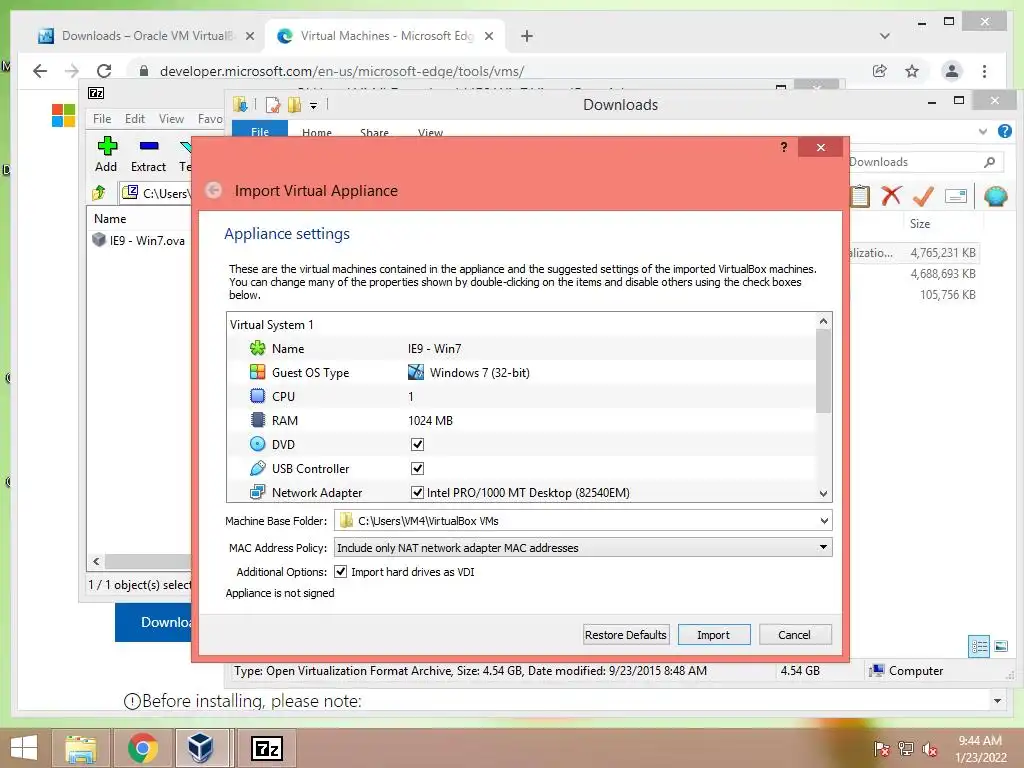1024x768 pixels.
Task: Open the File tab in Explorer
Action: tap(260, 130)
